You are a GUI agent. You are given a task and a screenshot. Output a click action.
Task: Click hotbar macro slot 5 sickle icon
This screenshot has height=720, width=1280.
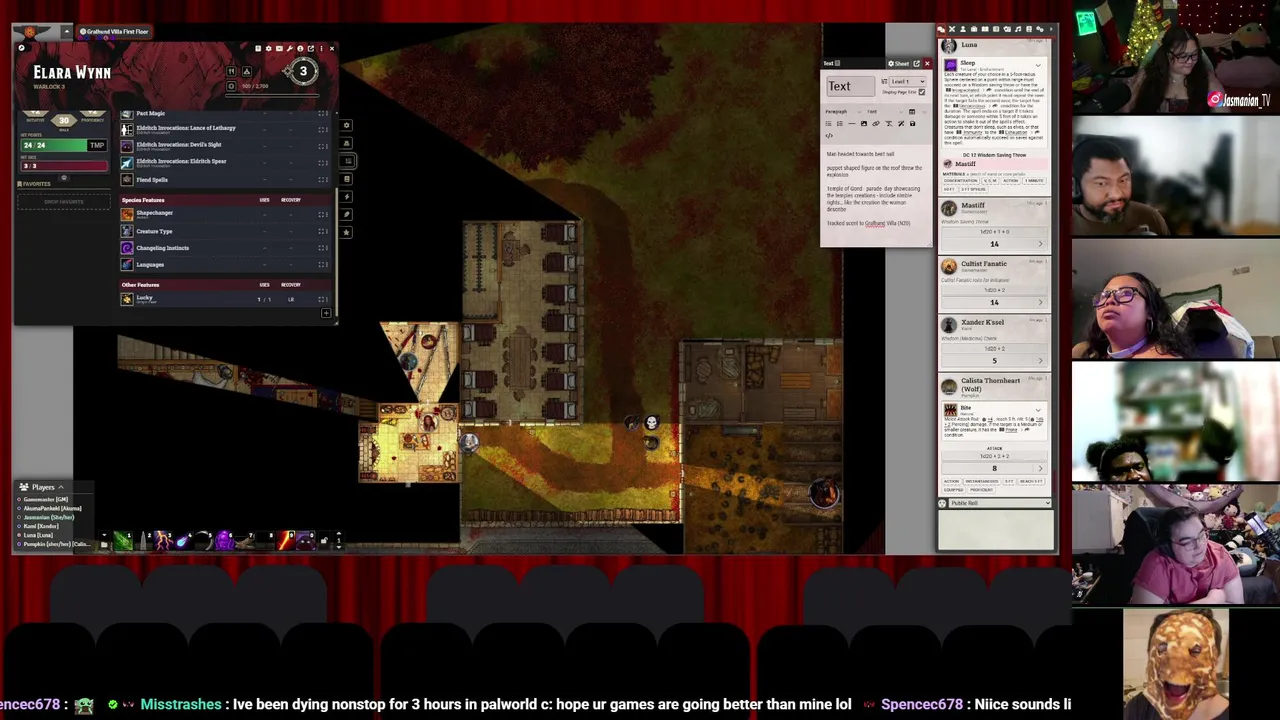(x=203, y=541)
